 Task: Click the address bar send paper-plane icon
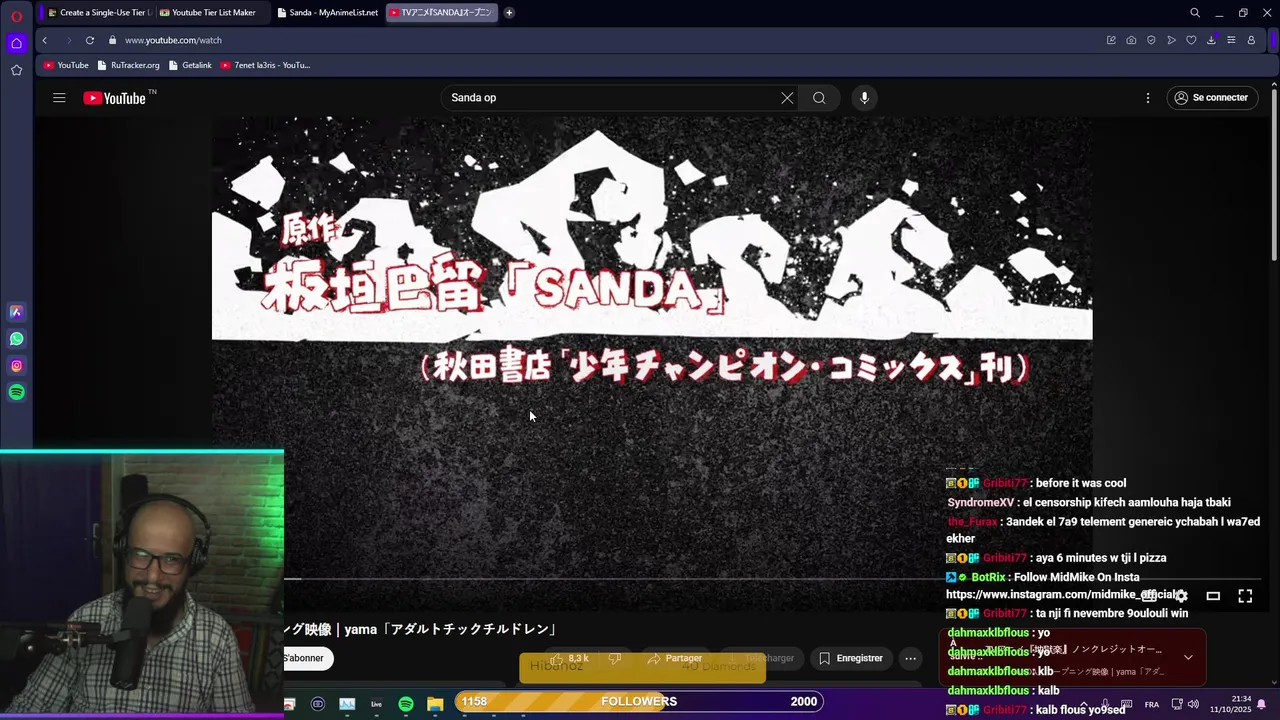1171,40
